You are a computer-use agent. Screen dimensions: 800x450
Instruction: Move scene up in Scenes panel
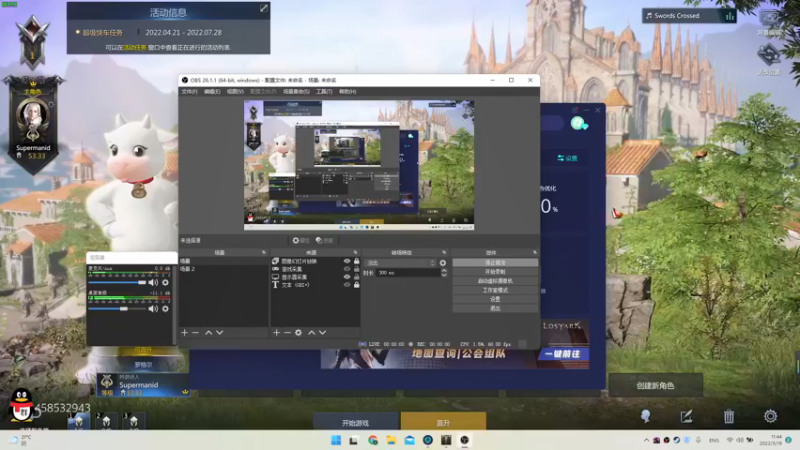click(209, 333)
